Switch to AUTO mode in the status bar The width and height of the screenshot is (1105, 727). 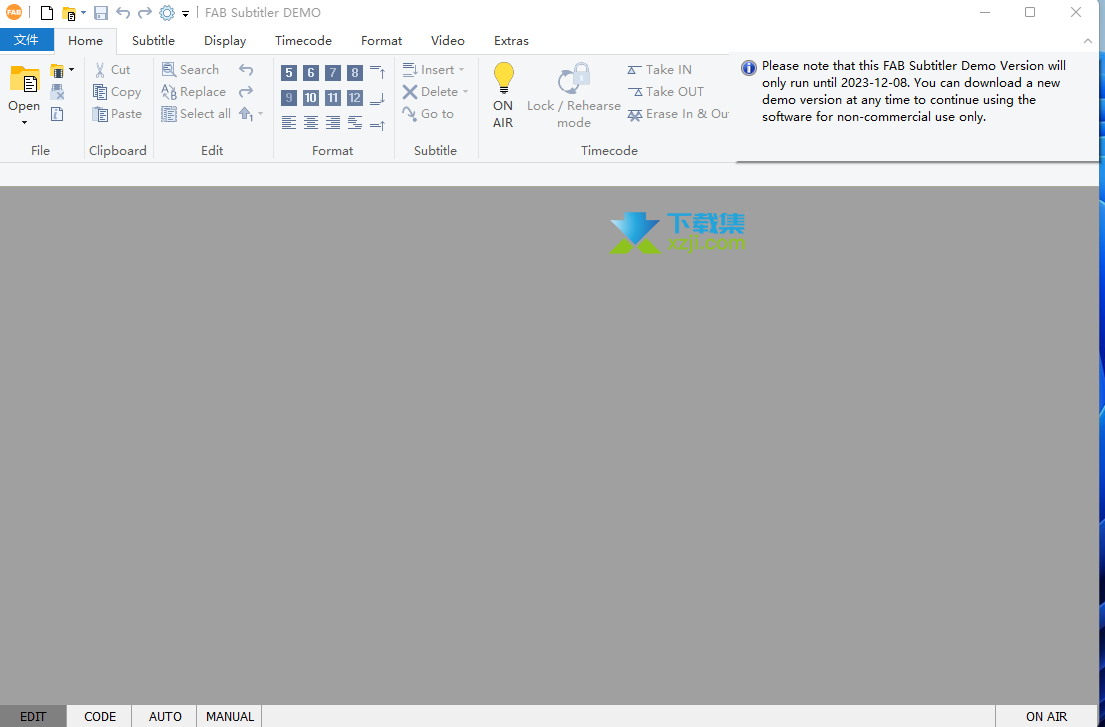[165, 716]
